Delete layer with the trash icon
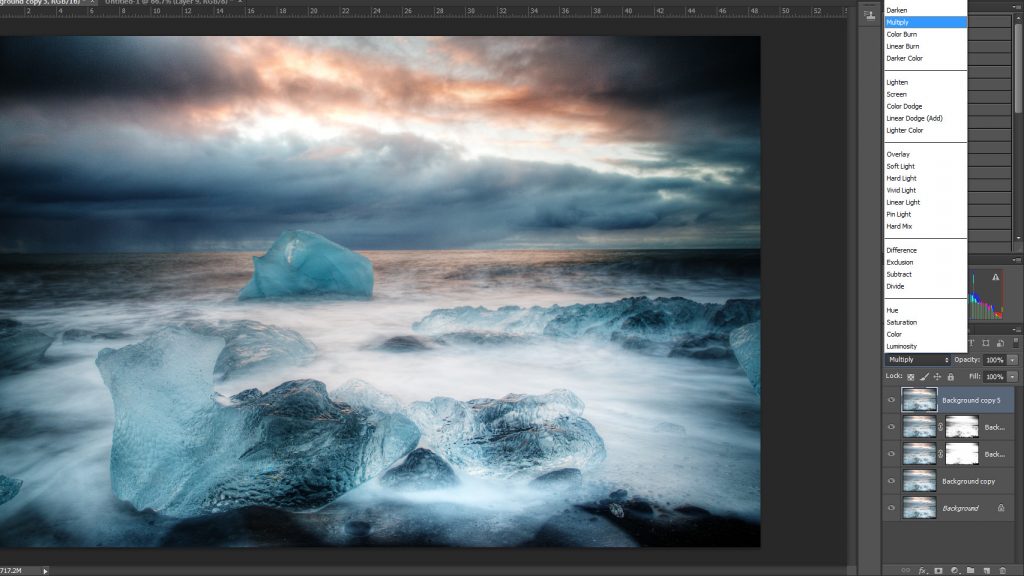 (x=1003, y=570)
